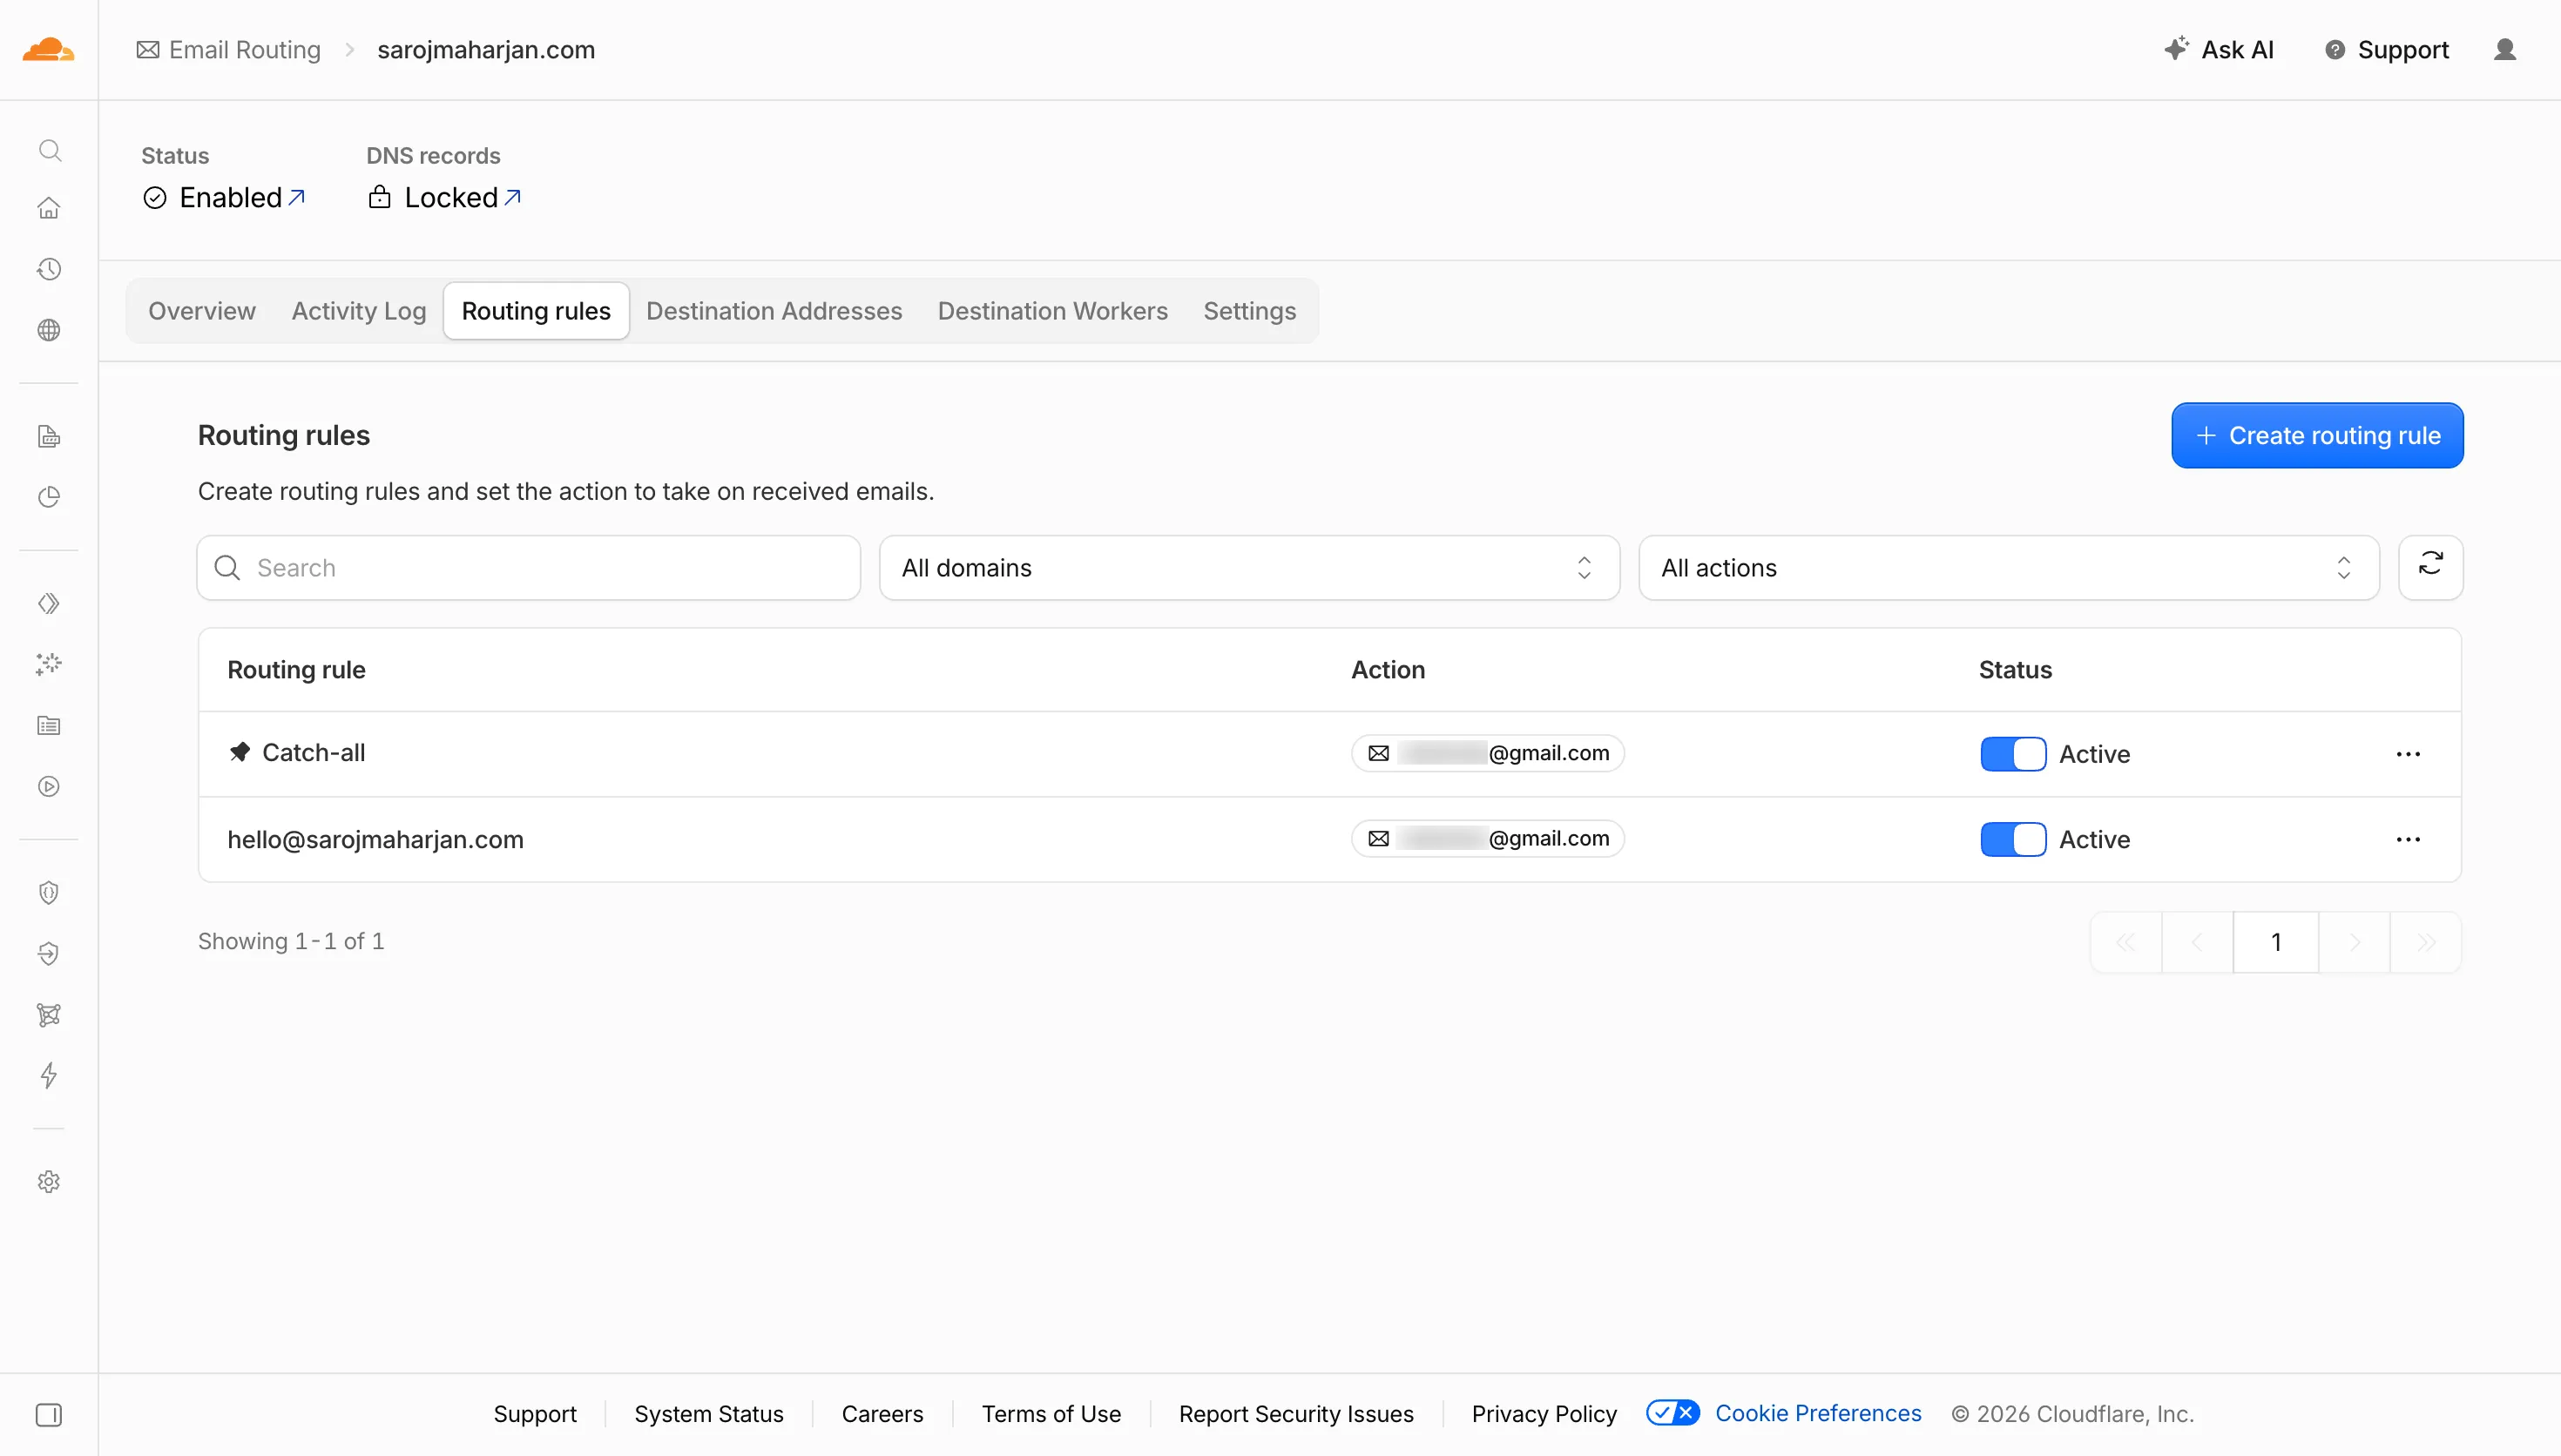Disable the Catch-all rule toggle
Viewport: 2561px width, 1456px height.
click(x=2012, y=754)
